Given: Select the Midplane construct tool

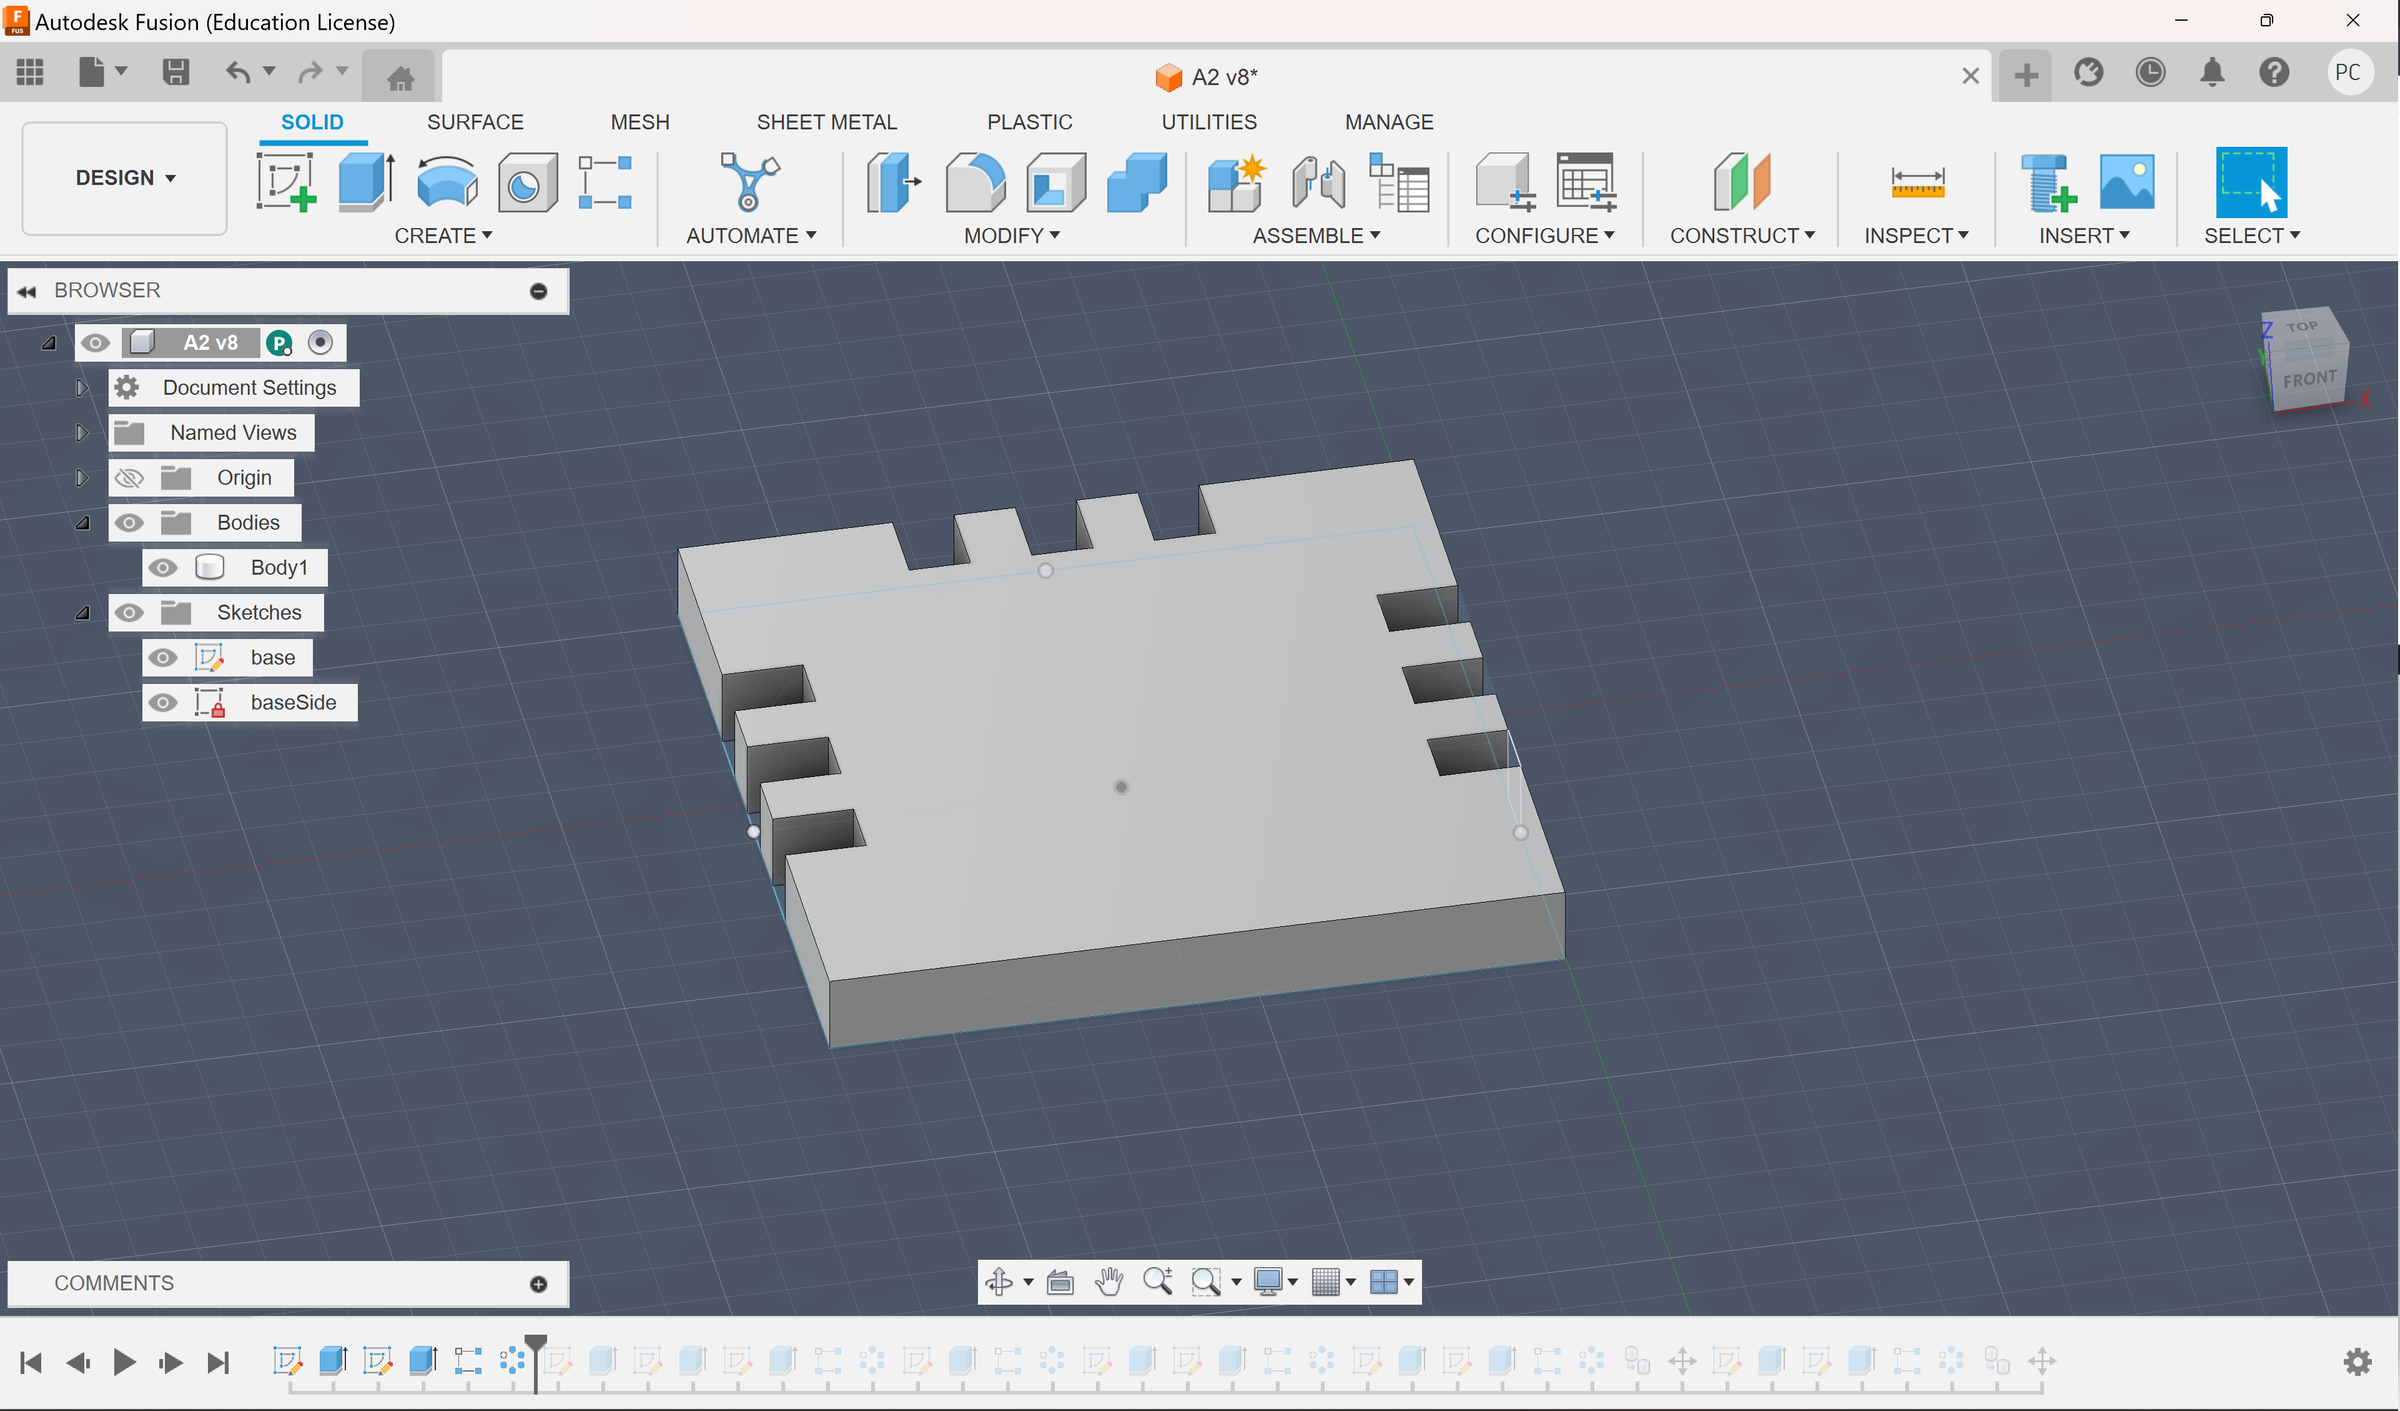Looking at the screenshot, I should point(1742,182).
